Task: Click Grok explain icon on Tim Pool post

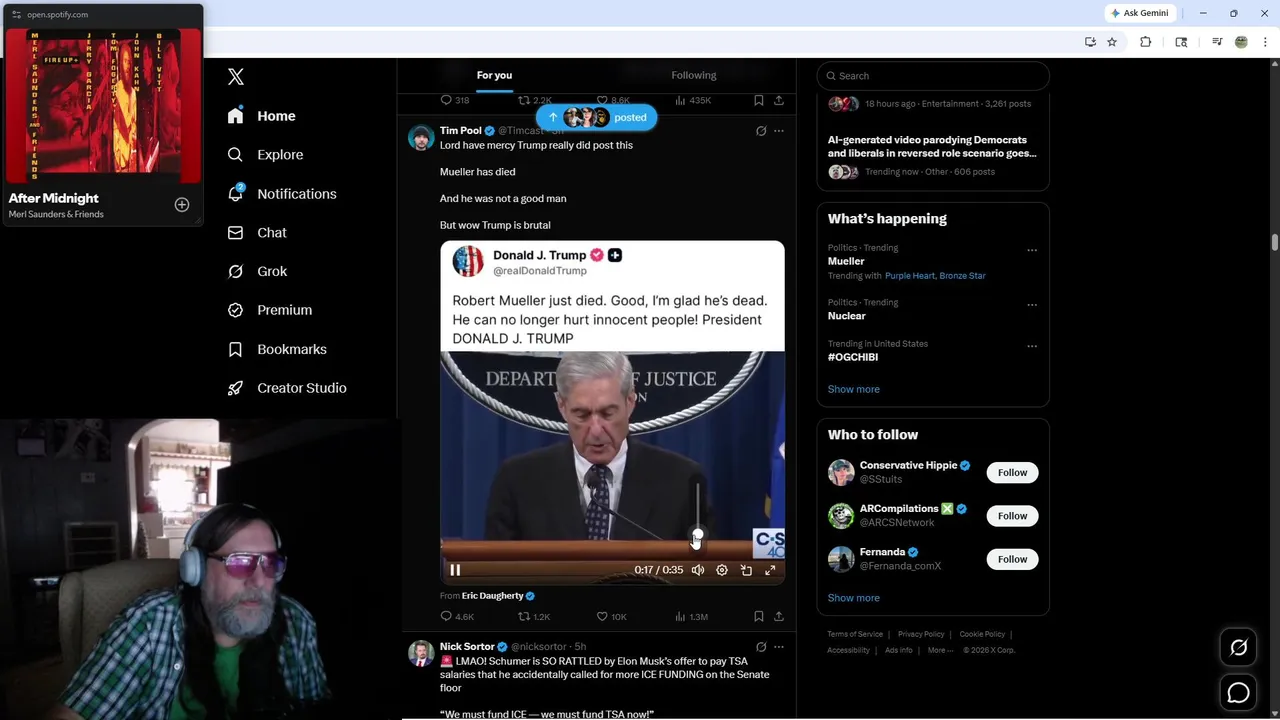Action: [761, 131]
